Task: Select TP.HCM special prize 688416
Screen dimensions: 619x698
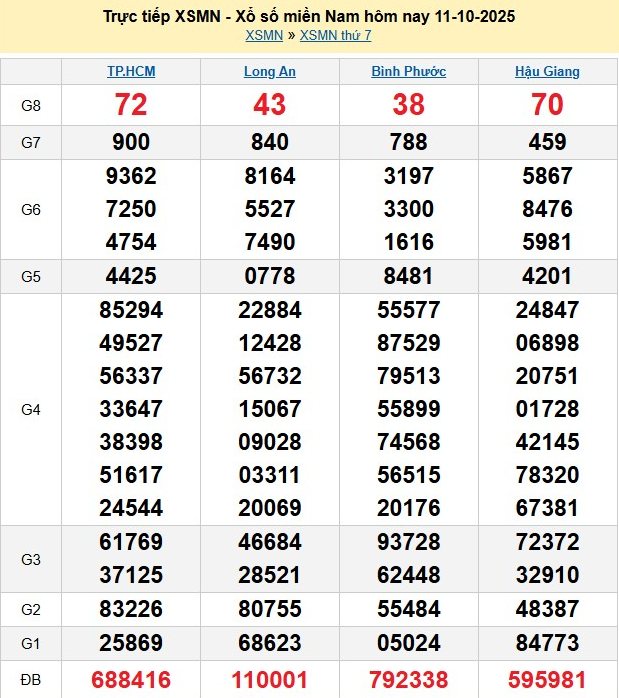Action: (131, 680)
